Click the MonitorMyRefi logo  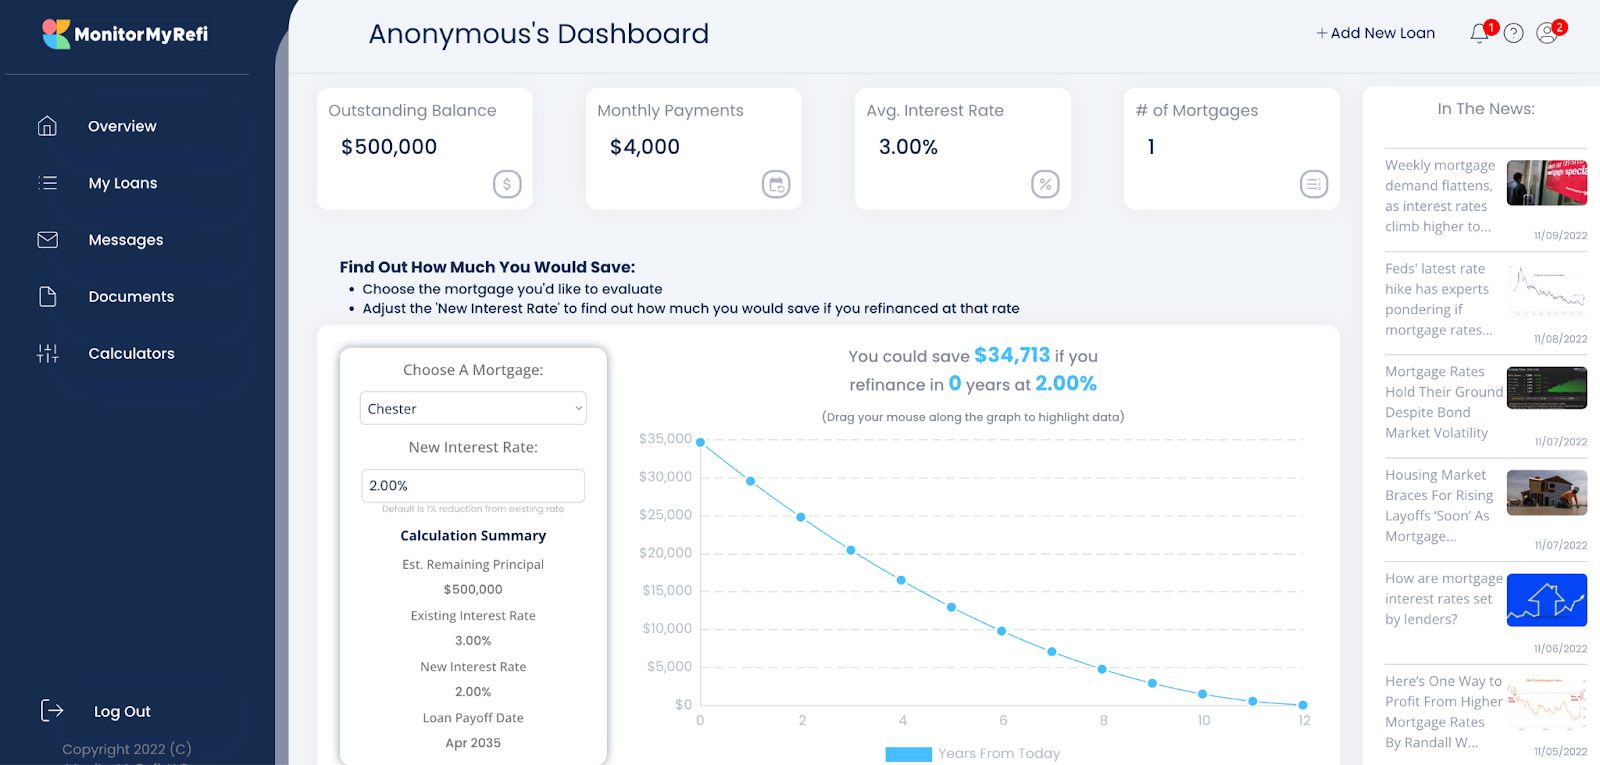[126, 34]
